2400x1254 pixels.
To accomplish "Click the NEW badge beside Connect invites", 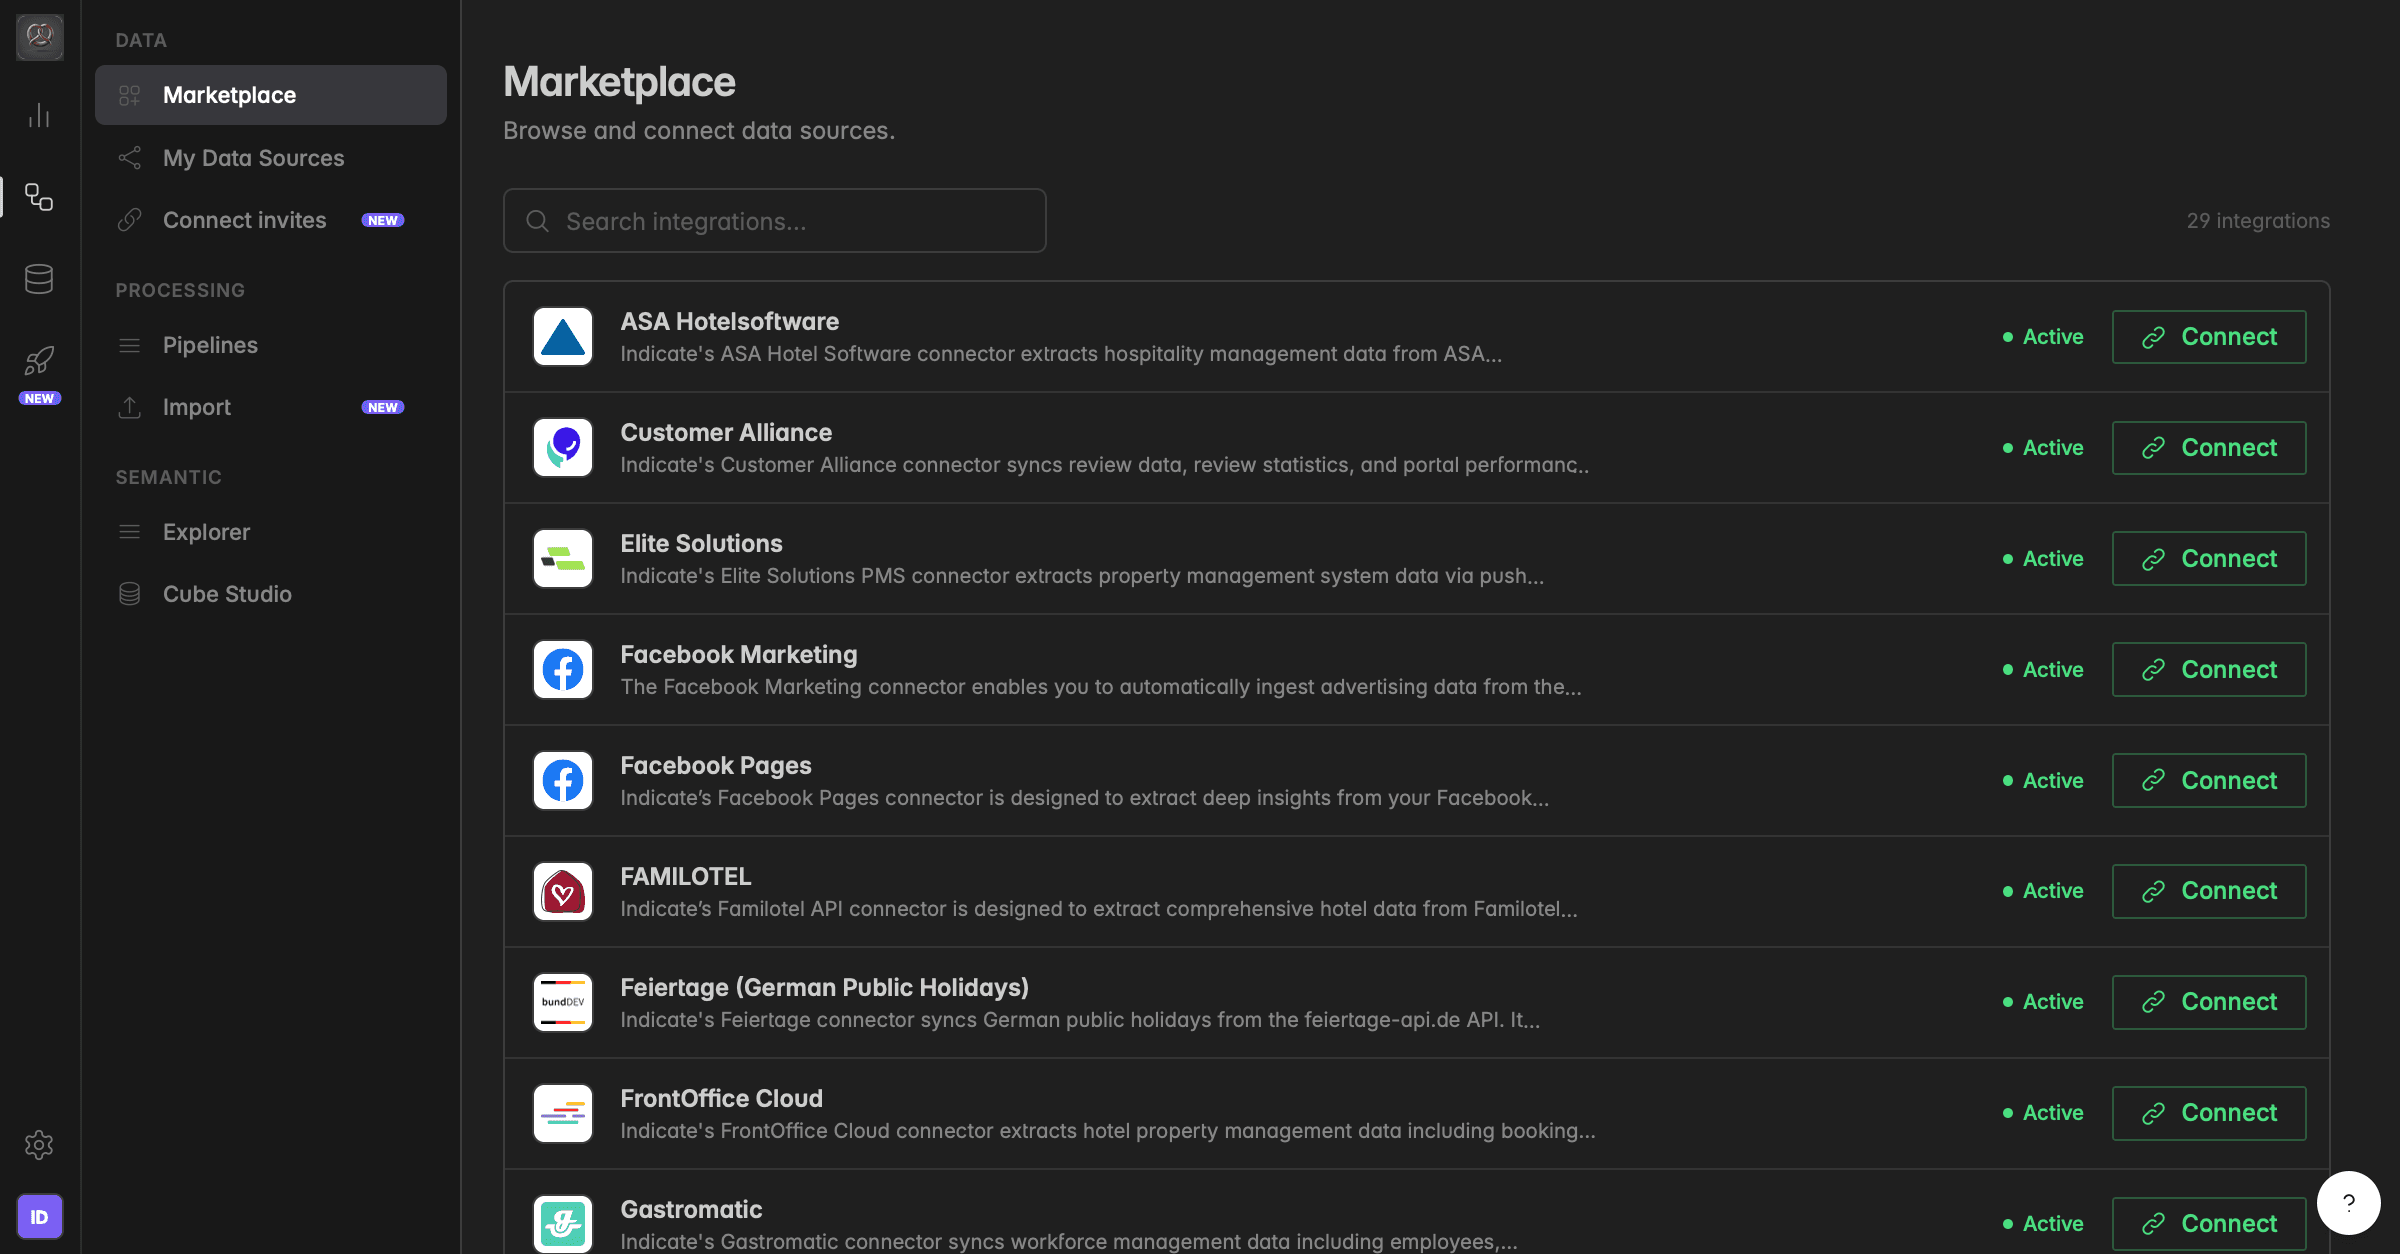I will click(383, 220).
